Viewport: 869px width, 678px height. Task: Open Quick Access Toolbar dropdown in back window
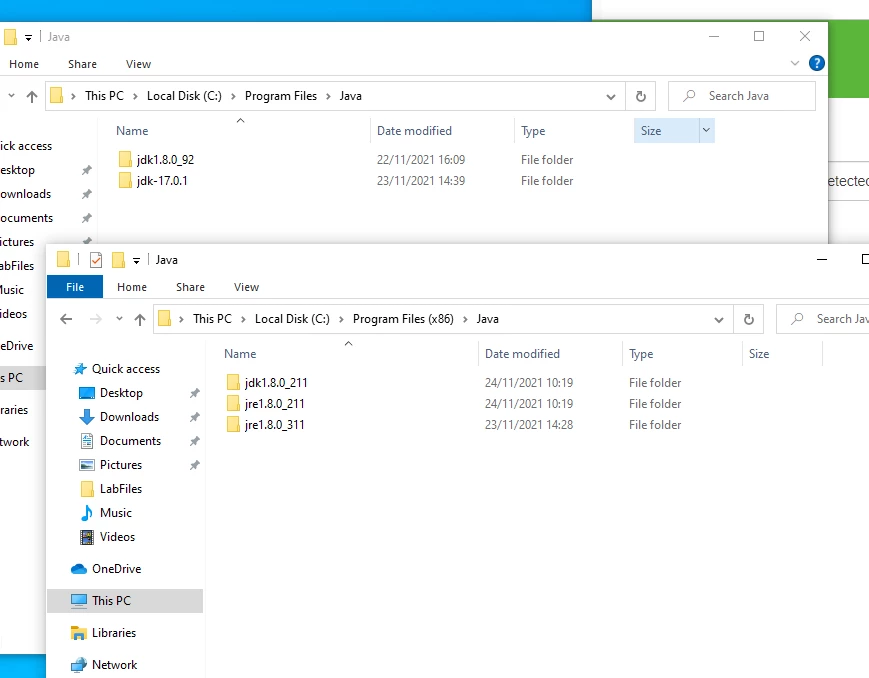(28, 38)
